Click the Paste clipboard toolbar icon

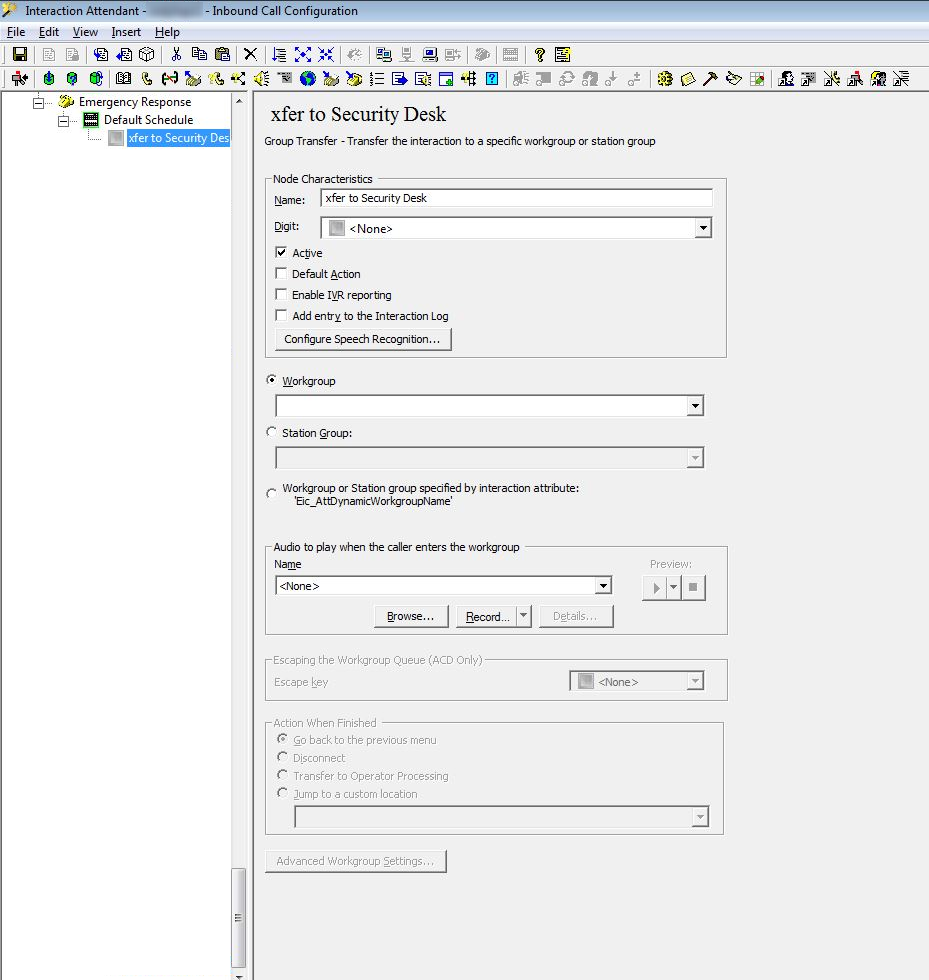click(222, 55)
